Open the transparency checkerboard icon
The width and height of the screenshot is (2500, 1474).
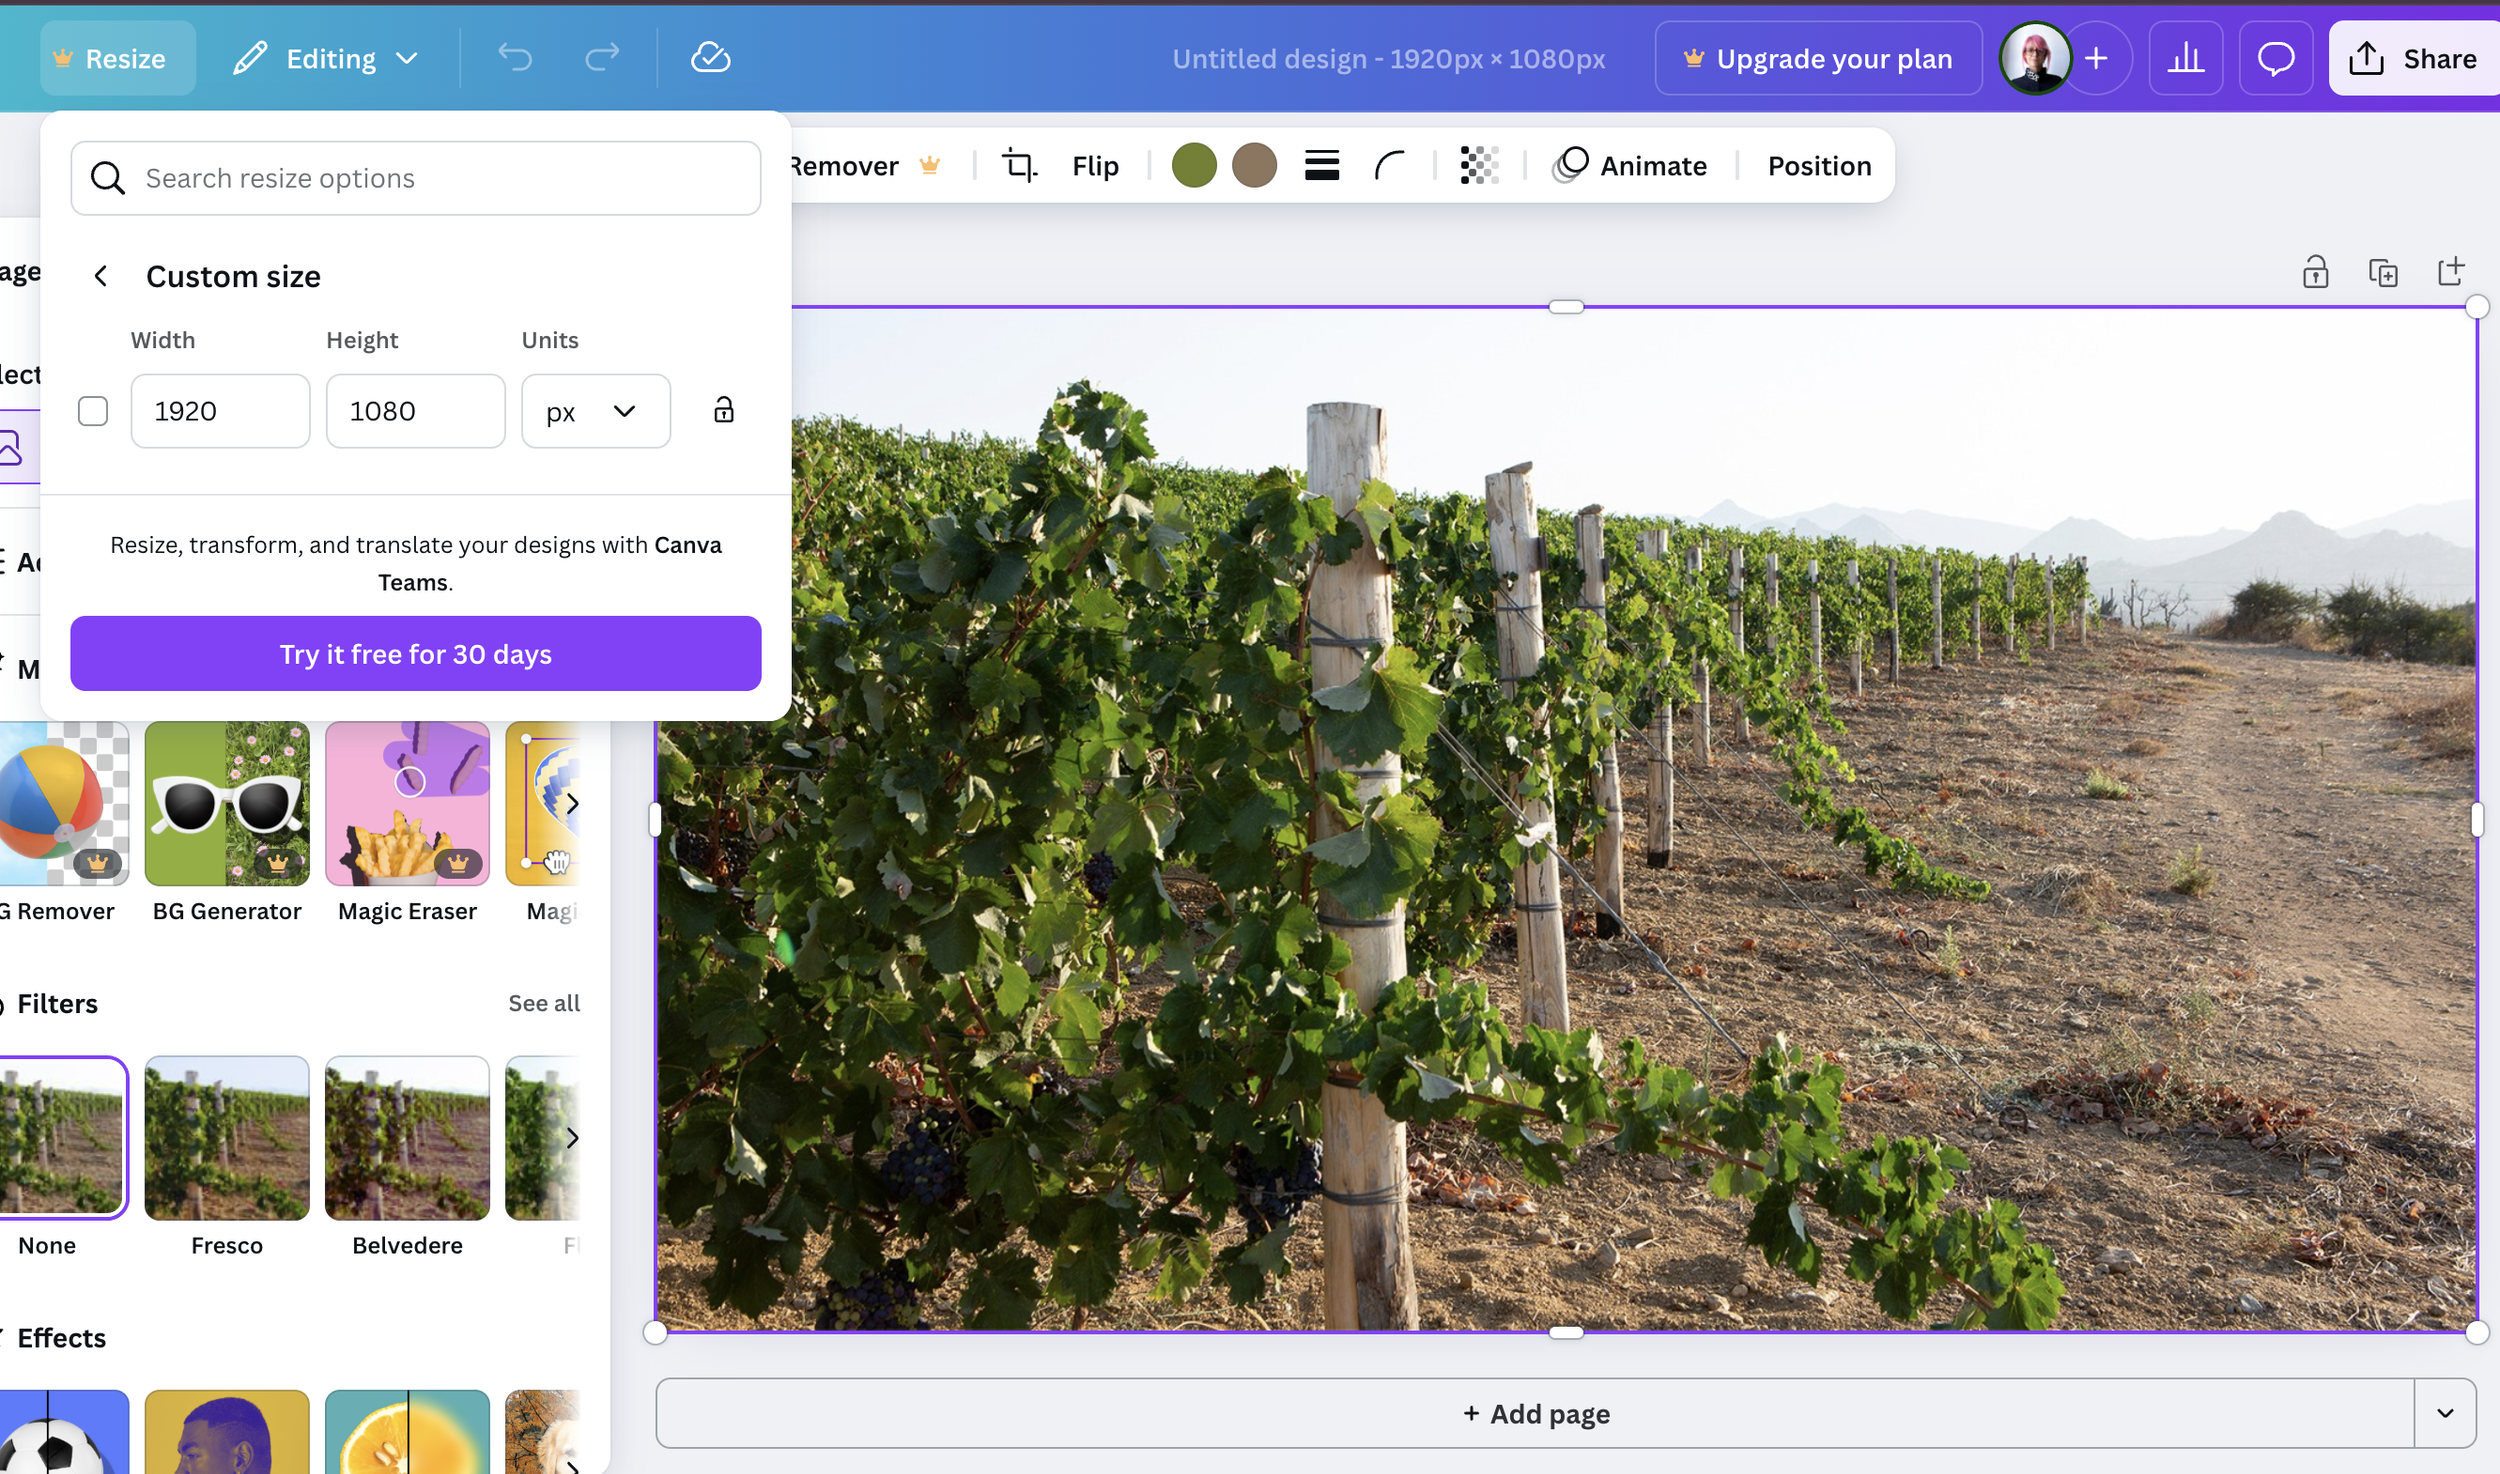(1478, 165)
